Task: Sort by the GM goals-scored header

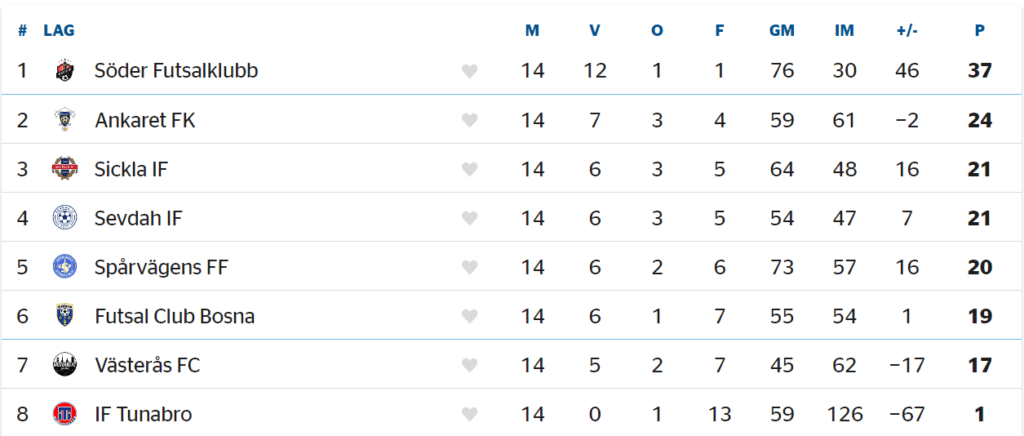Action: 782,30
